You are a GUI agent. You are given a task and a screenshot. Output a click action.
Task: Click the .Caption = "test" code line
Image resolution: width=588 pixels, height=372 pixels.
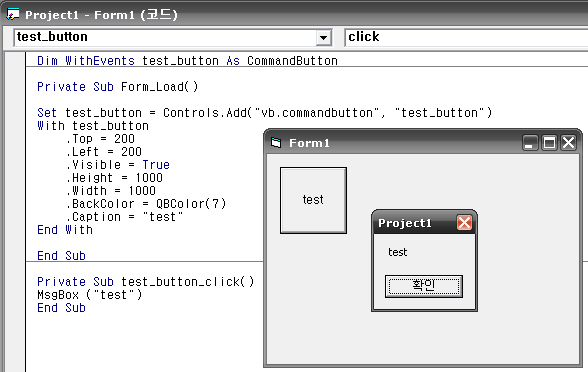124,217
